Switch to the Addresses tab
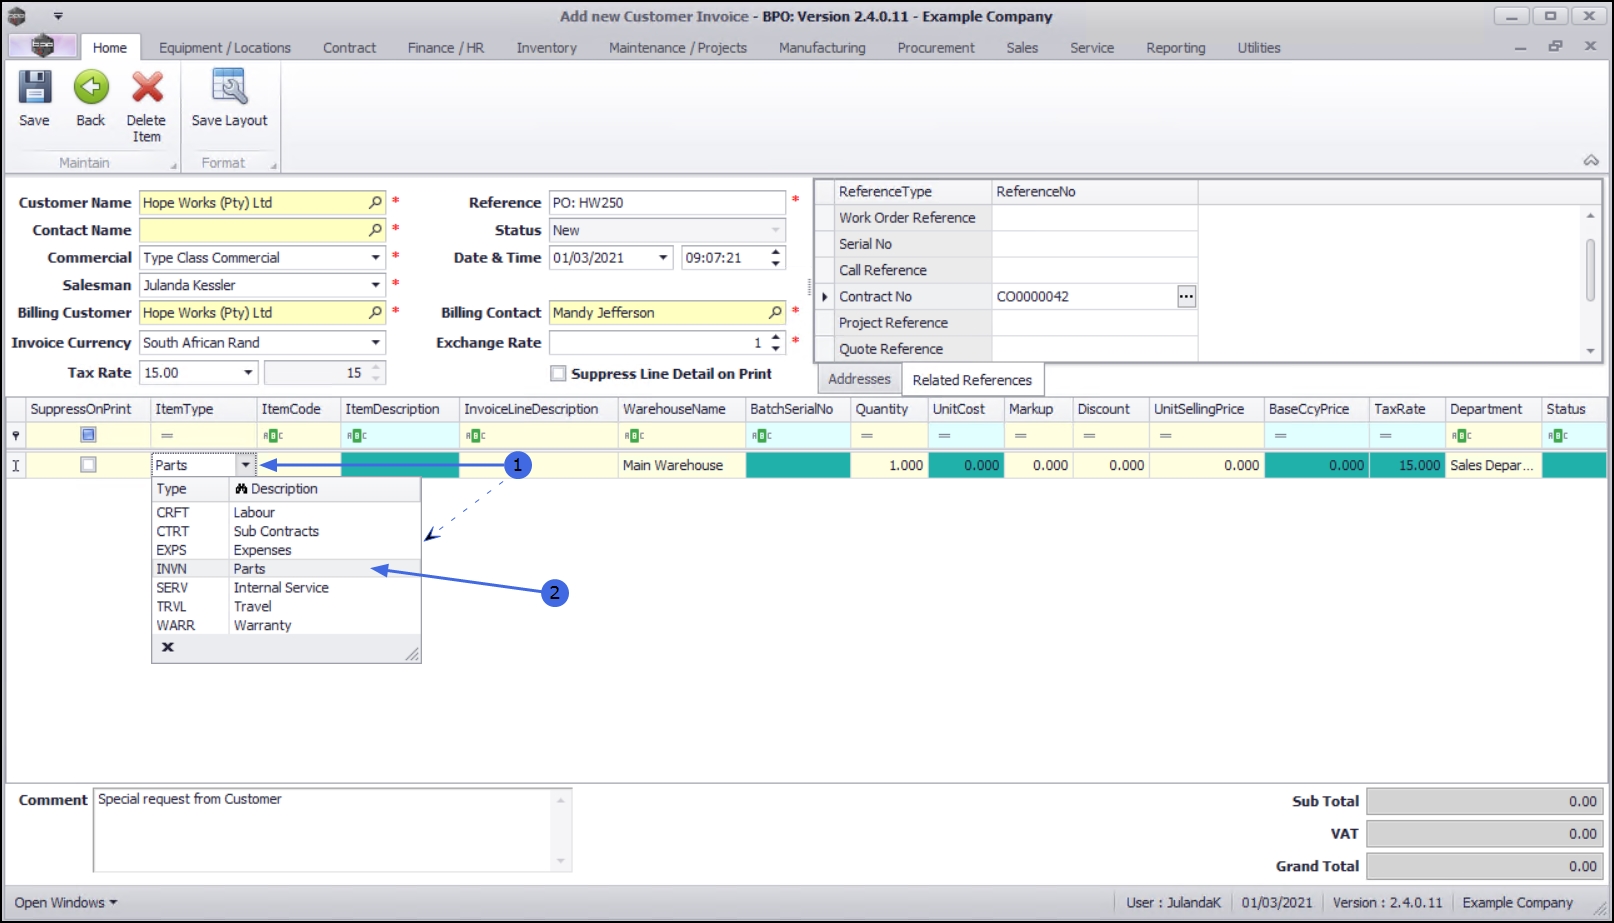Viewport: 1614px width, 923px height. click(859, 380)
